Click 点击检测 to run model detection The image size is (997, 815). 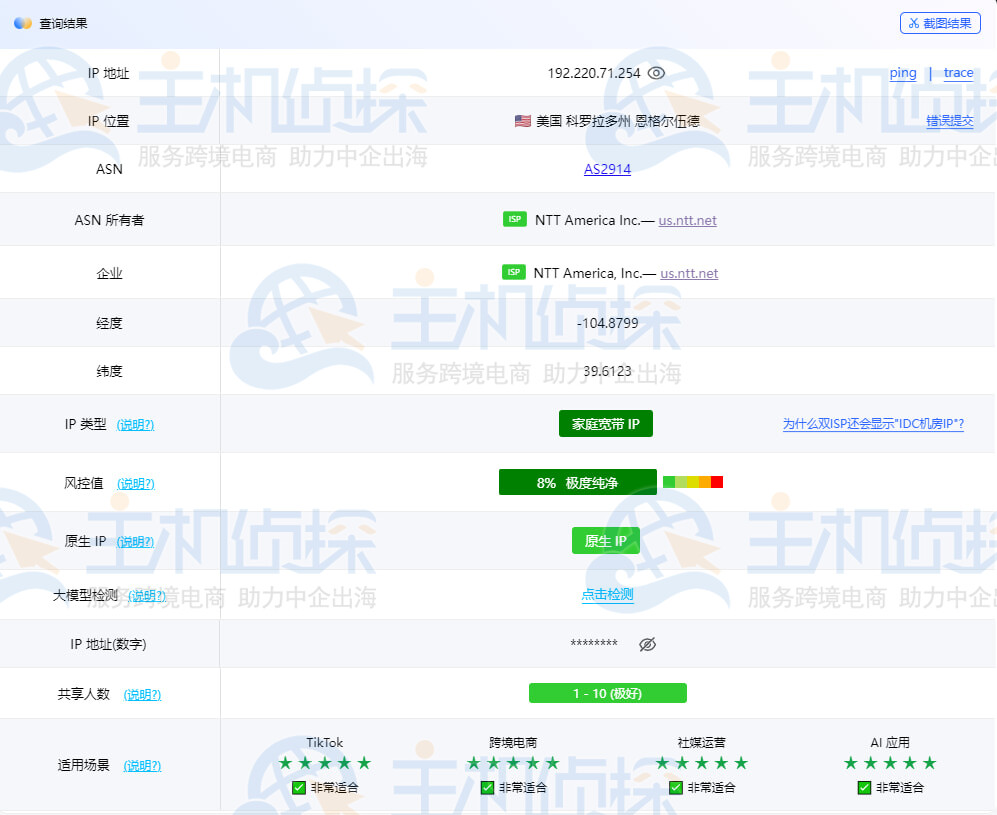(x=607, y=594)
